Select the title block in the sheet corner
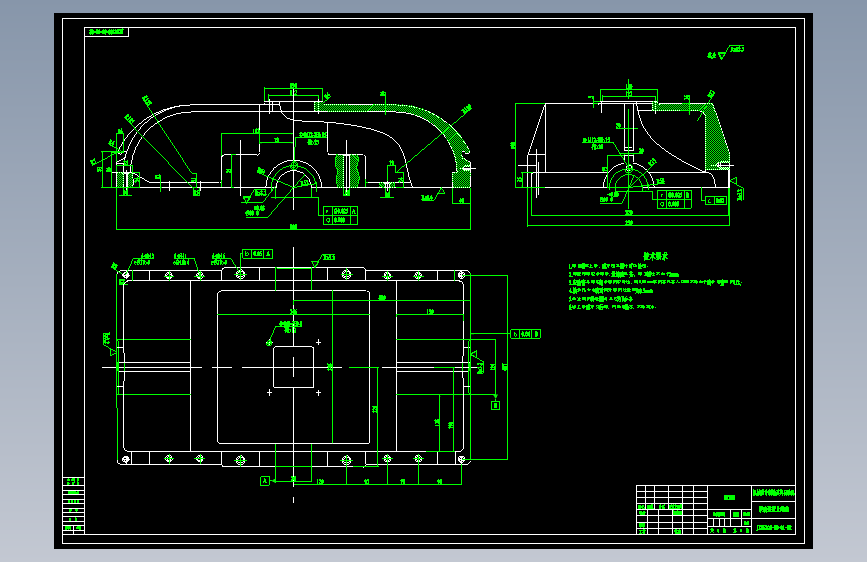 [x=716, y=510]
